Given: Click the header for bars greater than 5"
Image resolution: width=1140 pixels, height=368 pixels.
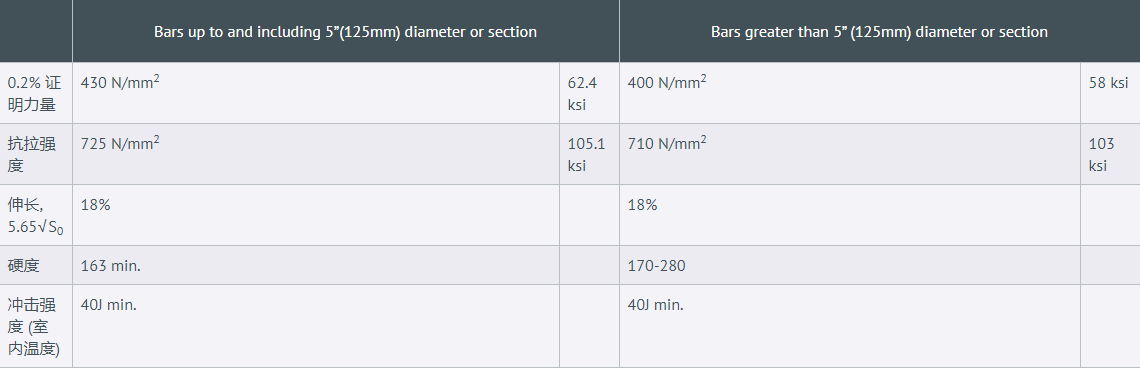Looking at the screenshot, I should click(x=879, y=31).
